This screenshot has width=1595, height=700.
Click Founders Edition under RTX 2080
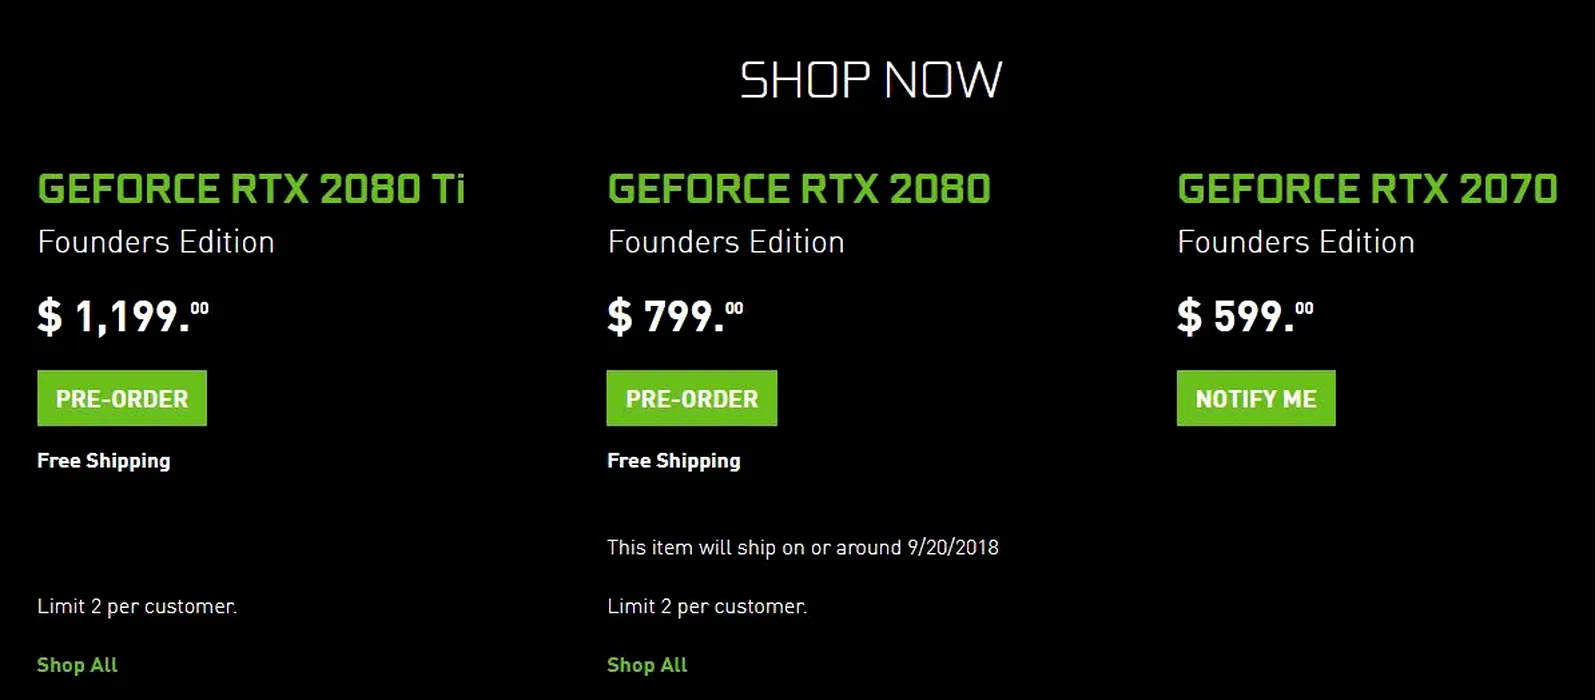[726, 242]
